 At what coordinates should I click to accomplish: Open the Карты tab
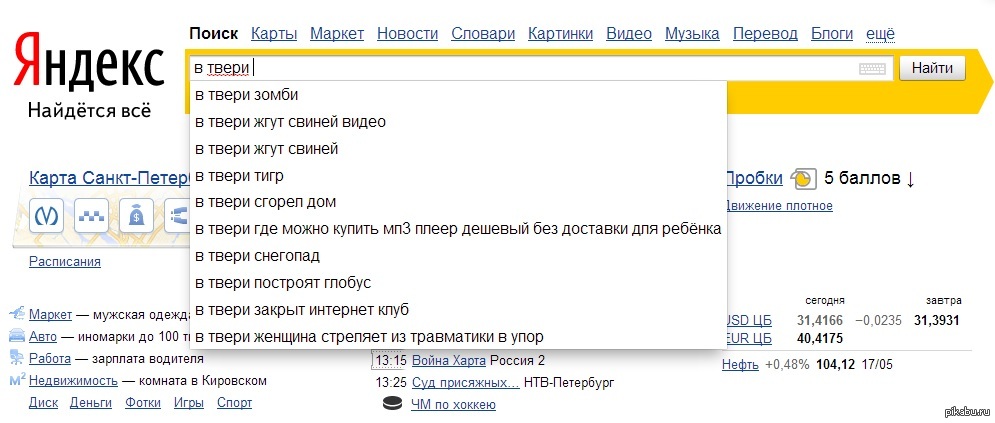[x=274, y=34]
